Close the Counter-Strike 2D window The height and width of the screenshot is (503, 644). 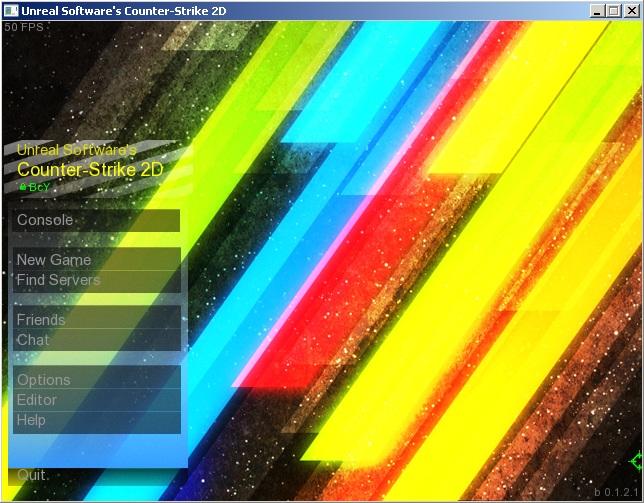[632, 11]
